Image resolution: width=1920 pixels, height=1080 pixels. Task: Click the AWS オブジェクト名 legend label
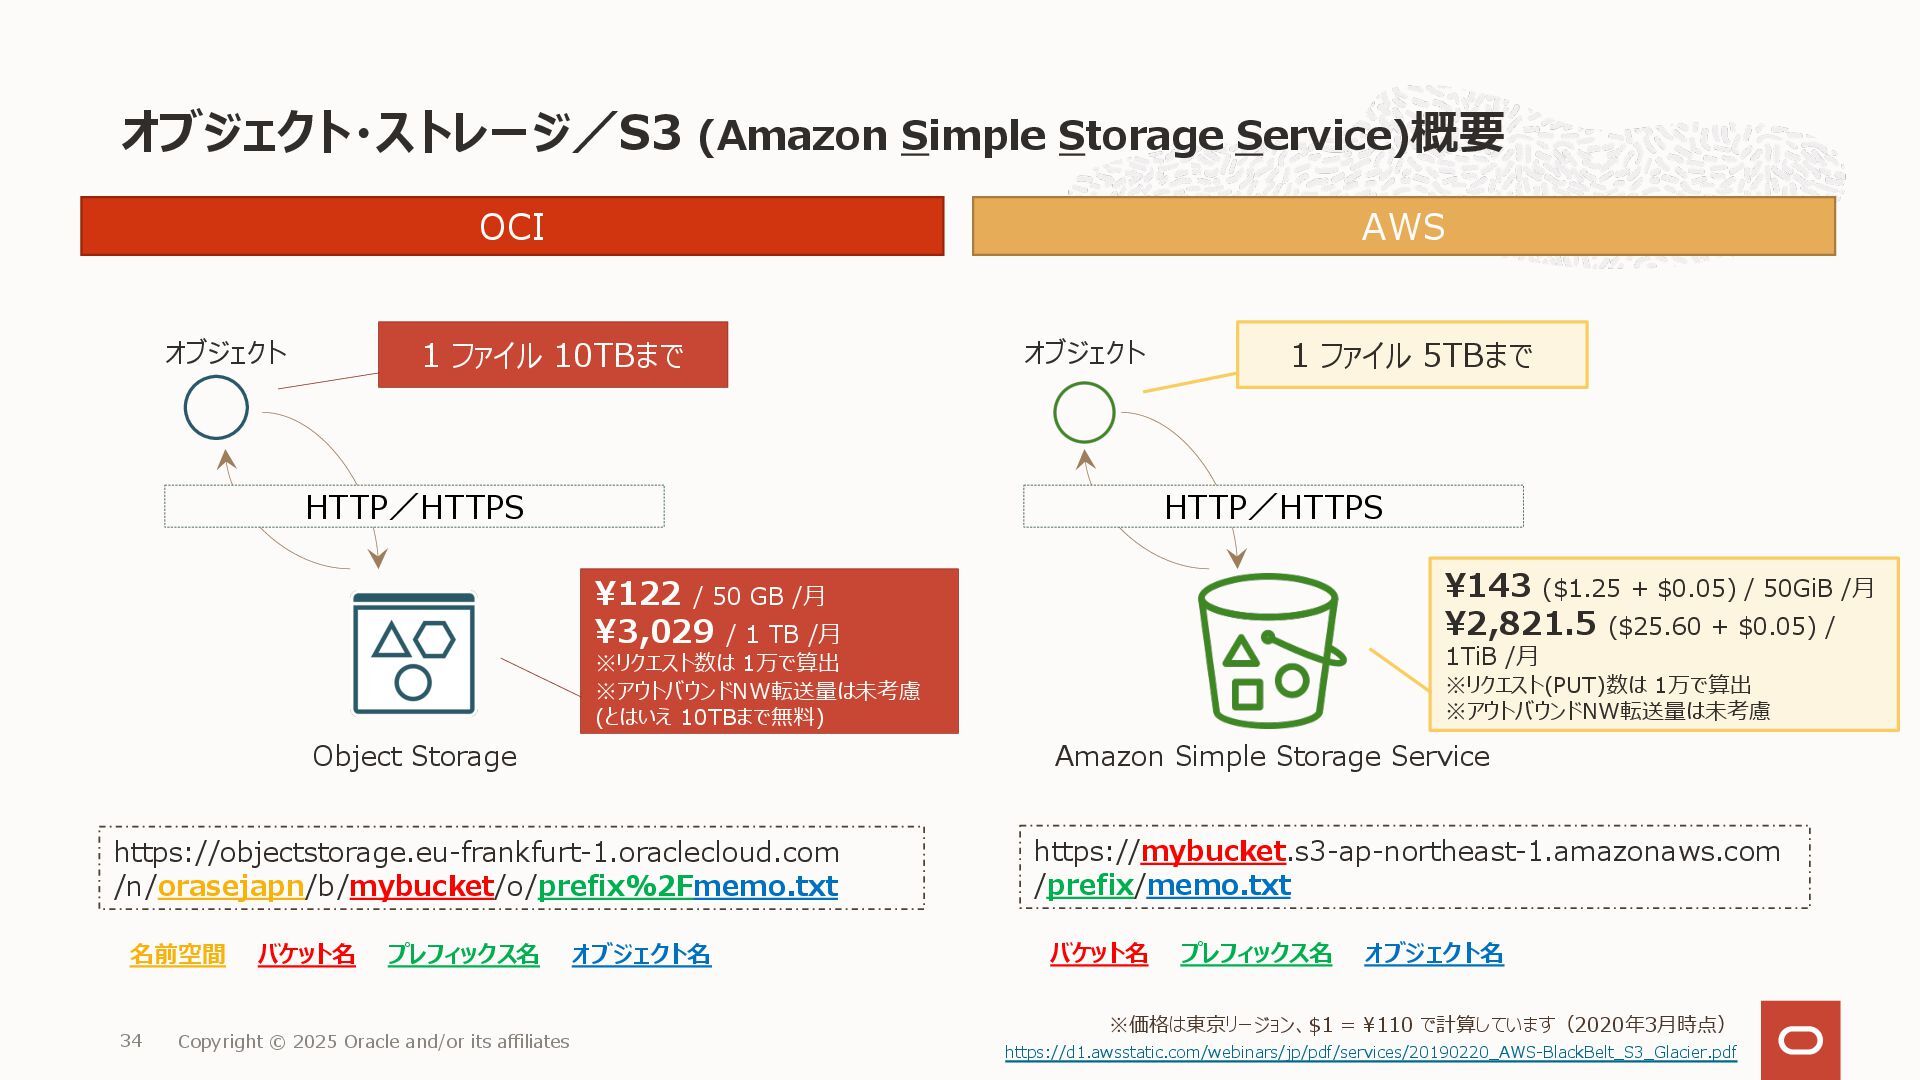coord(1433,953)
